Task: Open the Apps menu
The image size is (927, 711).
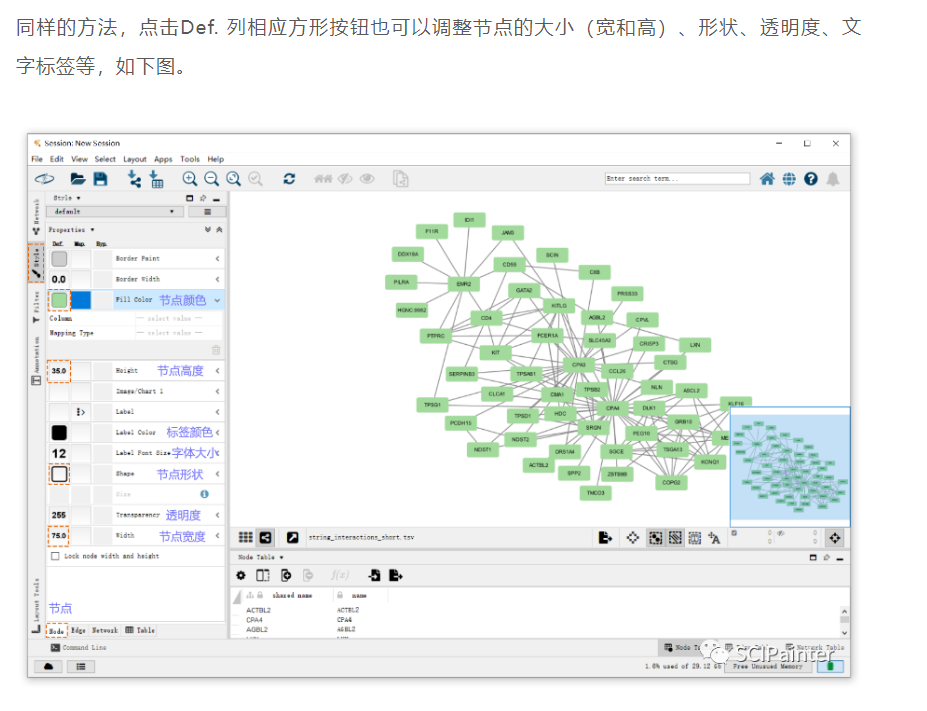Action: point(163,159)
